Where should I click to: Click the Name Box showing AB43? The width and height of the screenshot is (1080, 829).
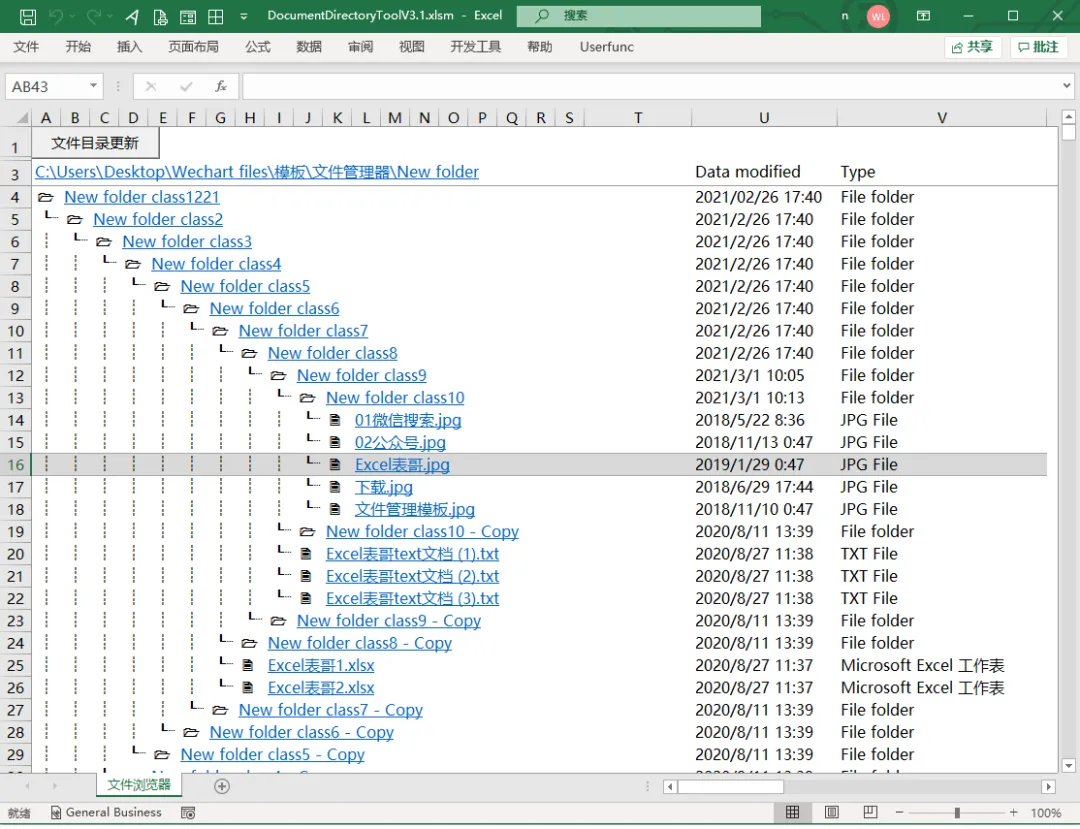pyautogui.click(x=46, y=87)
